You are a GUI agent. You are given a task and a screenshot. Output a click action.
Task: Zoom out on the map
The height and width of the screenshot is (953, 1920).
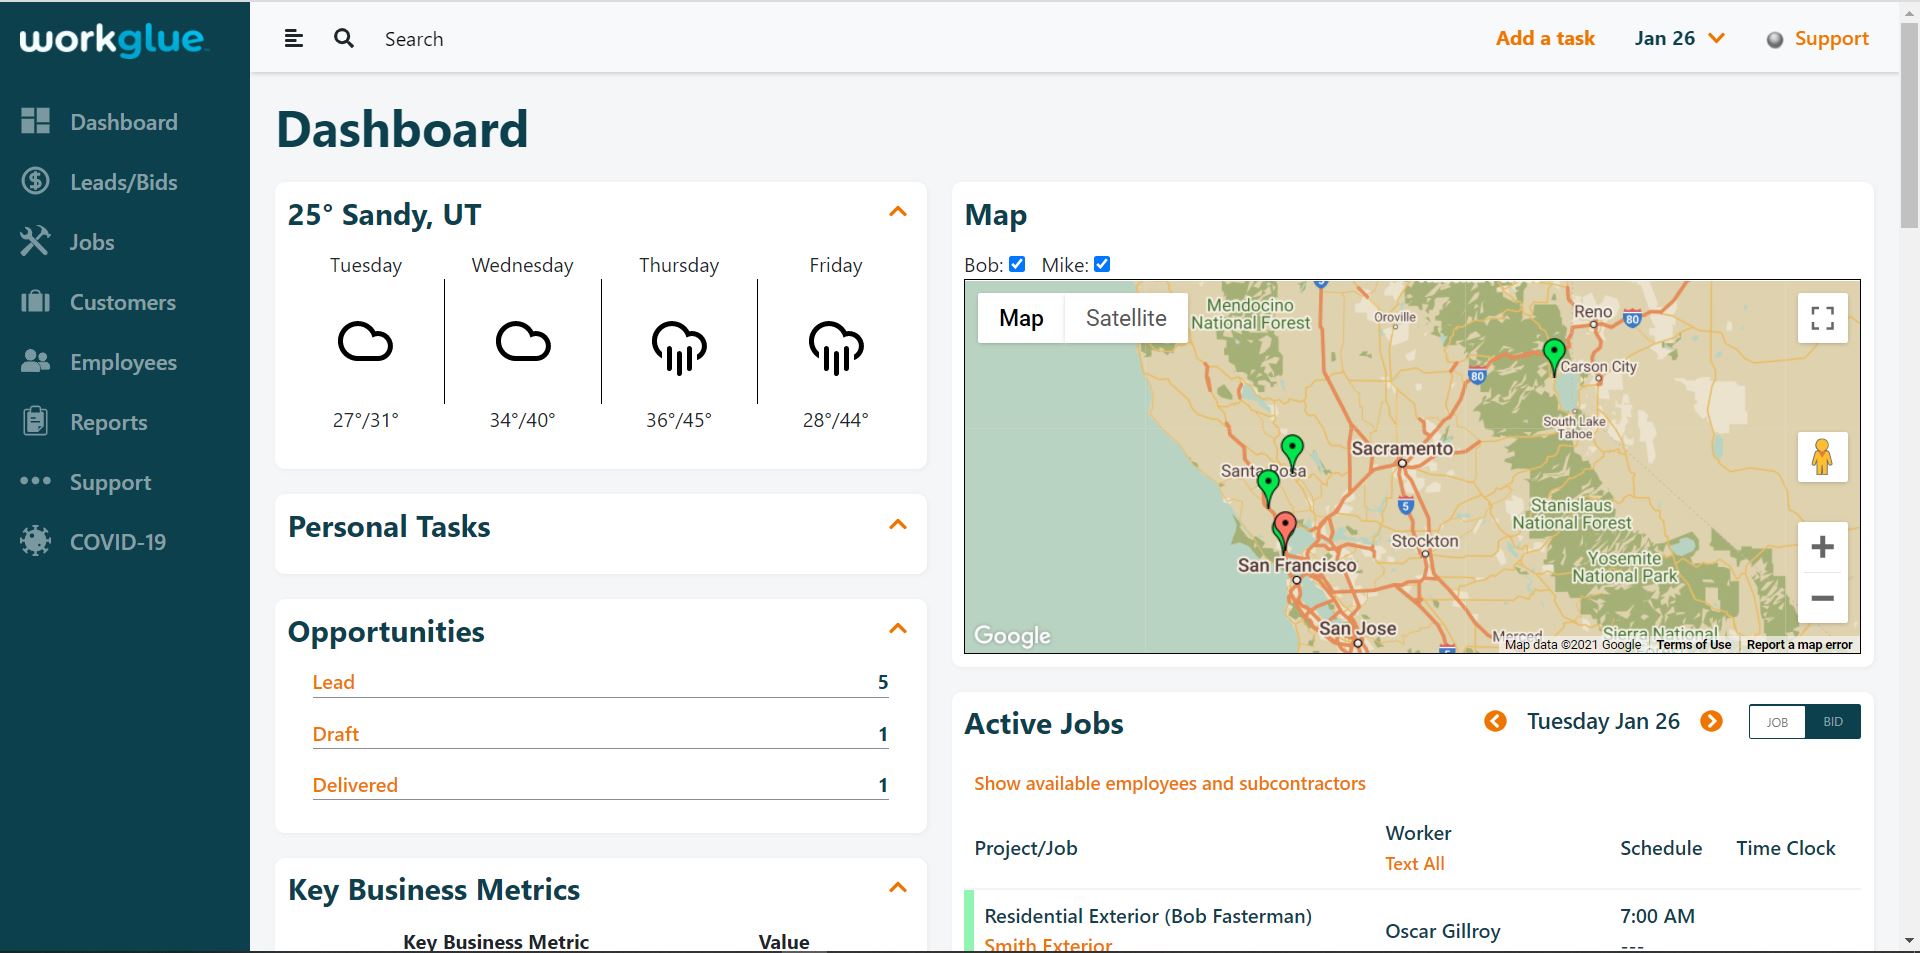click(1822, 599)
